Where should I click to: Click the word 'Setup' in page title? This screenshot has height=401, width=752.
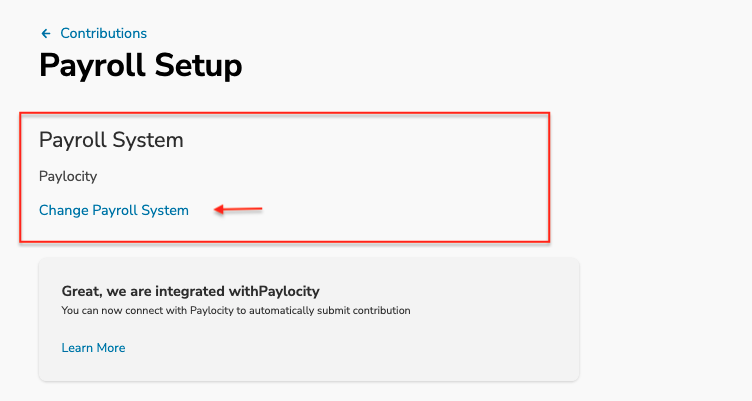199,66
